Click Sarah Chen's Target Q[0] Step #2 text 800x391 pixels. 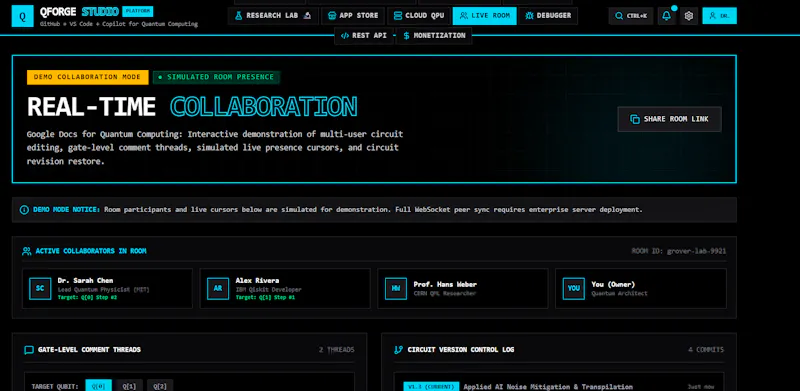pyautogui.click(x=87, y=297)
